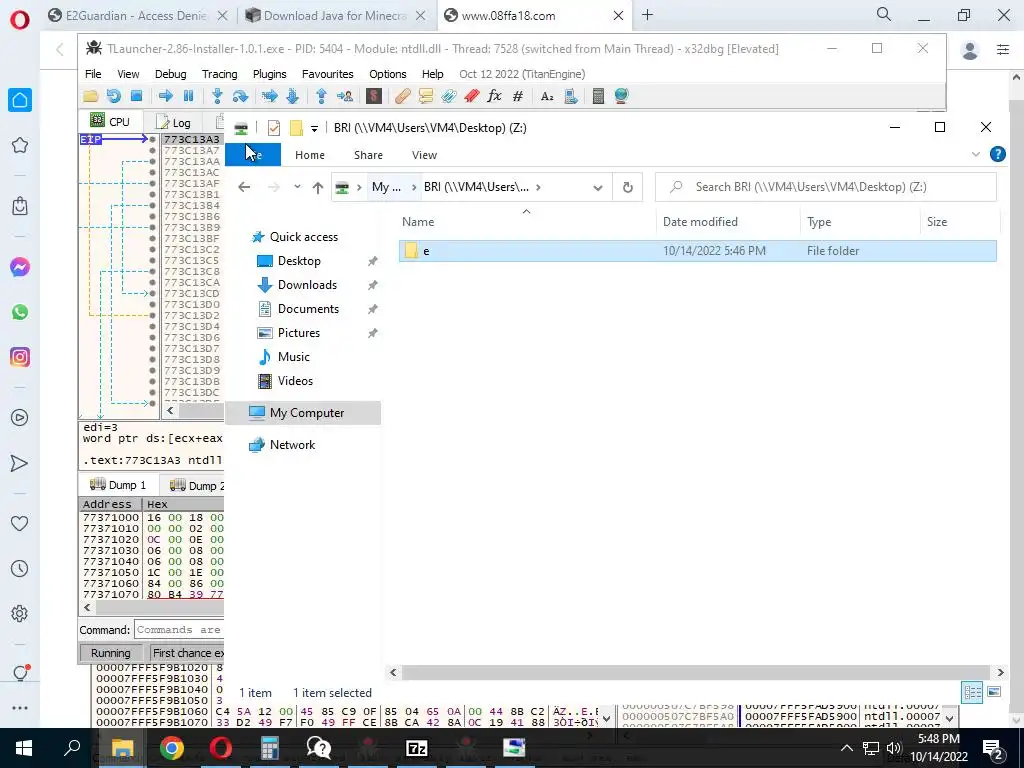Open Comments speech-bubble icon in x32dbg

(x=426, y=97)
